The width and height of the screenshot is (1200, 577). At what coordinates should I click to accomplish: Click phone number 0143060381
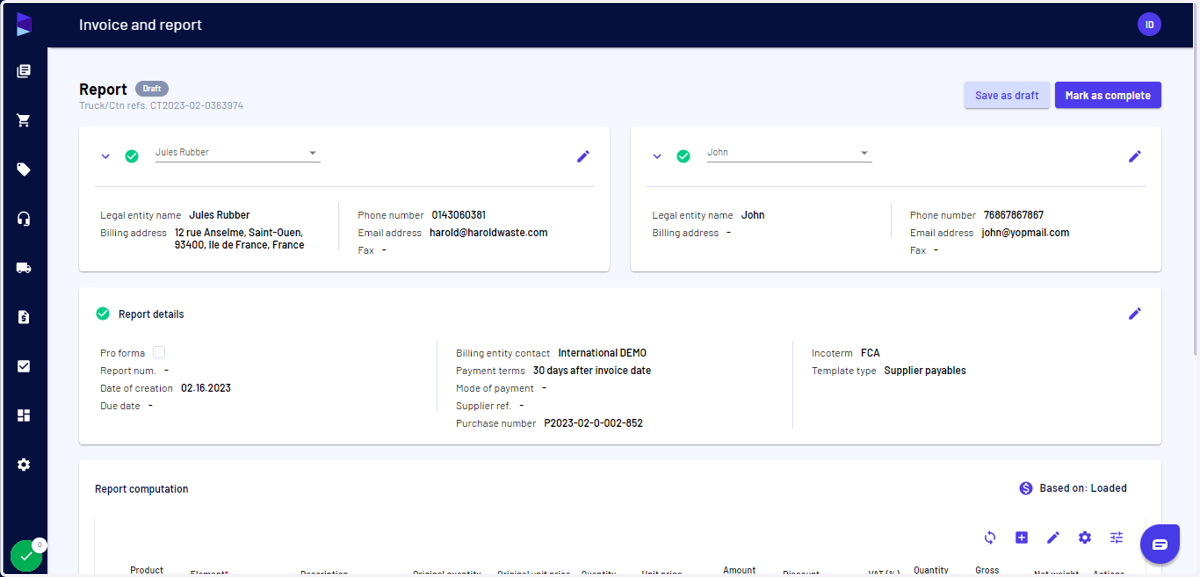coord(459,215)
